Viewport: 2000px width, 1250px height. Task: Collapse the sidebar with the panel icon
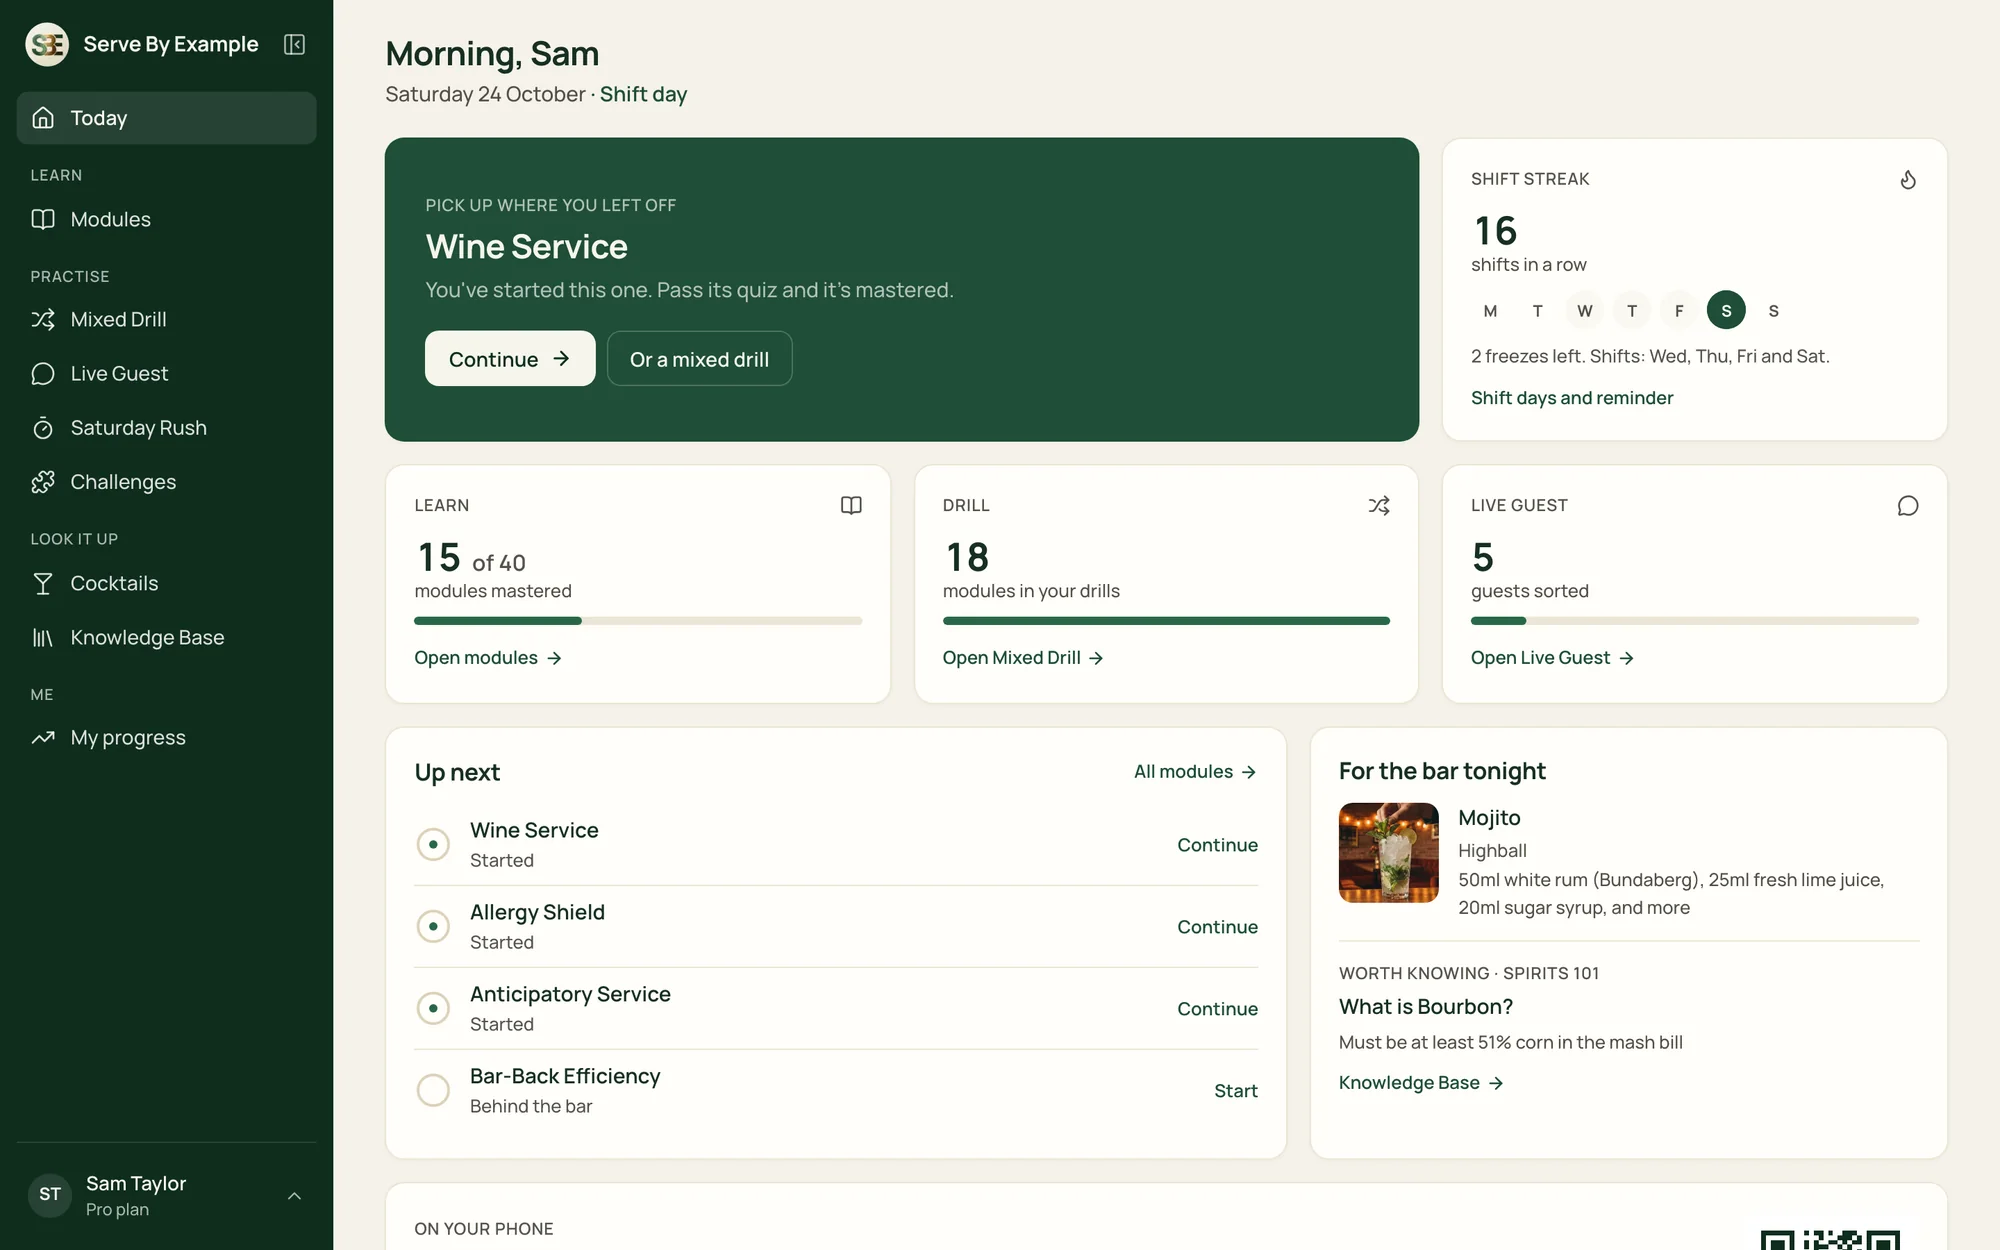(x=294, y=44)
